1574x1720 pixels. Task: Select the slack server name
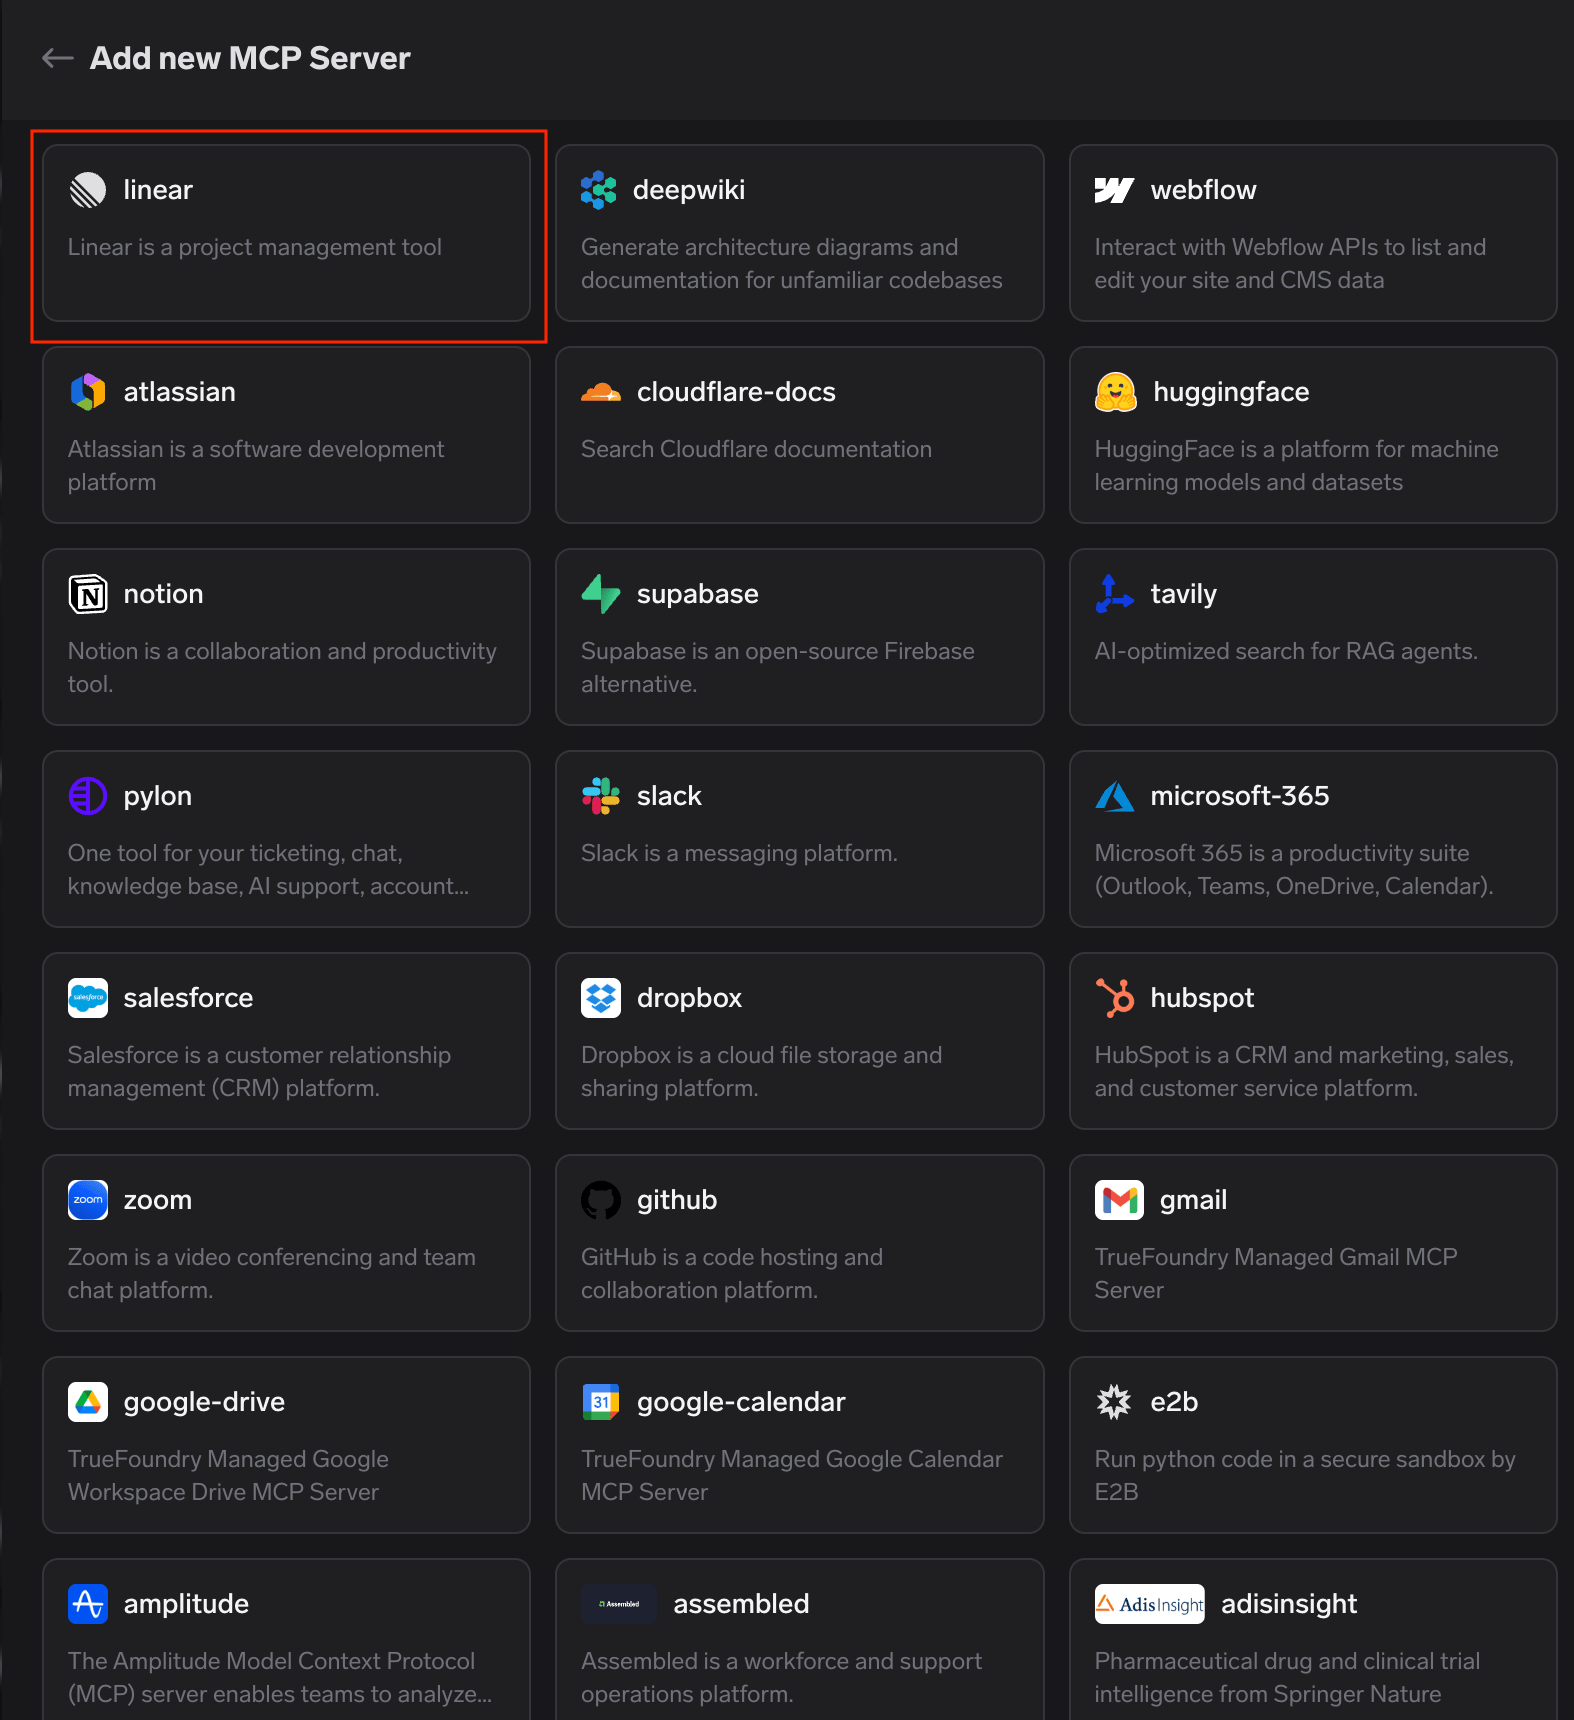(670, 796)
